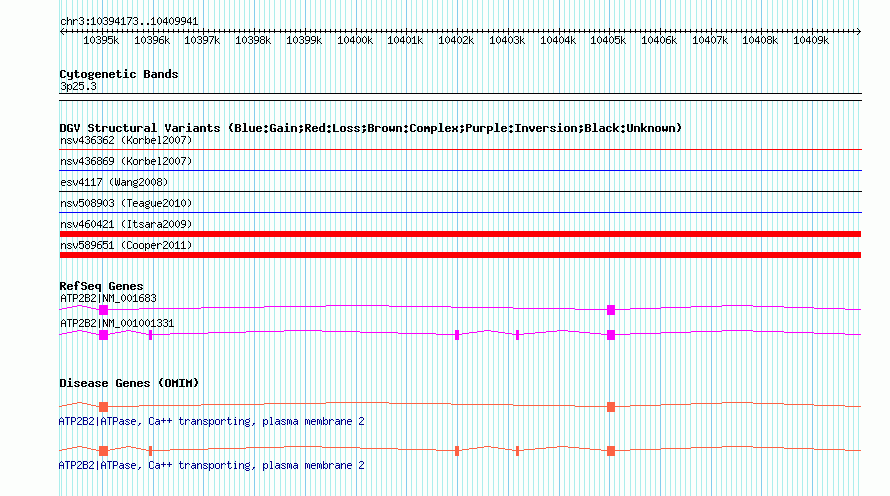This screenshot has width=890, height=496.
Task: Select the black line under esv4117
Action: [x=460, y=191]
